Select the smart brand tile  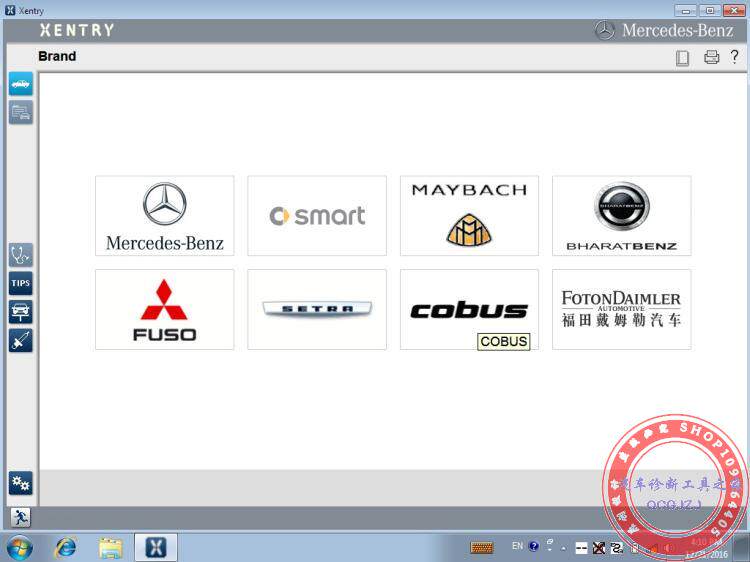pos(317,216)
